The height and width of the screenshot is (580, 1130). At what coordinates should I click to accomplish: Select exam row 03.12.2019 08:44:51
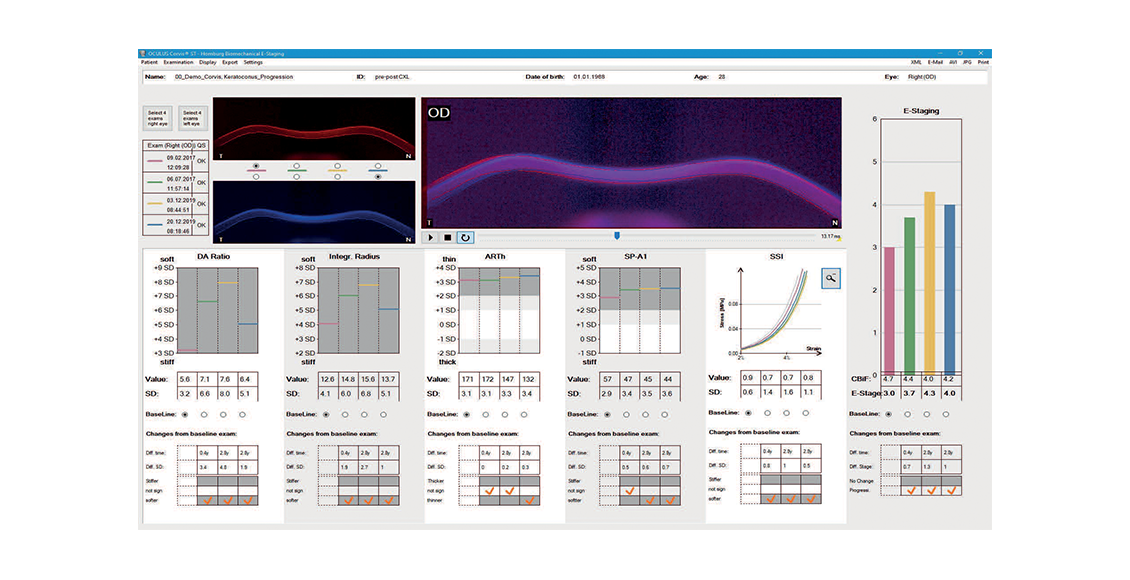(176, 205)
